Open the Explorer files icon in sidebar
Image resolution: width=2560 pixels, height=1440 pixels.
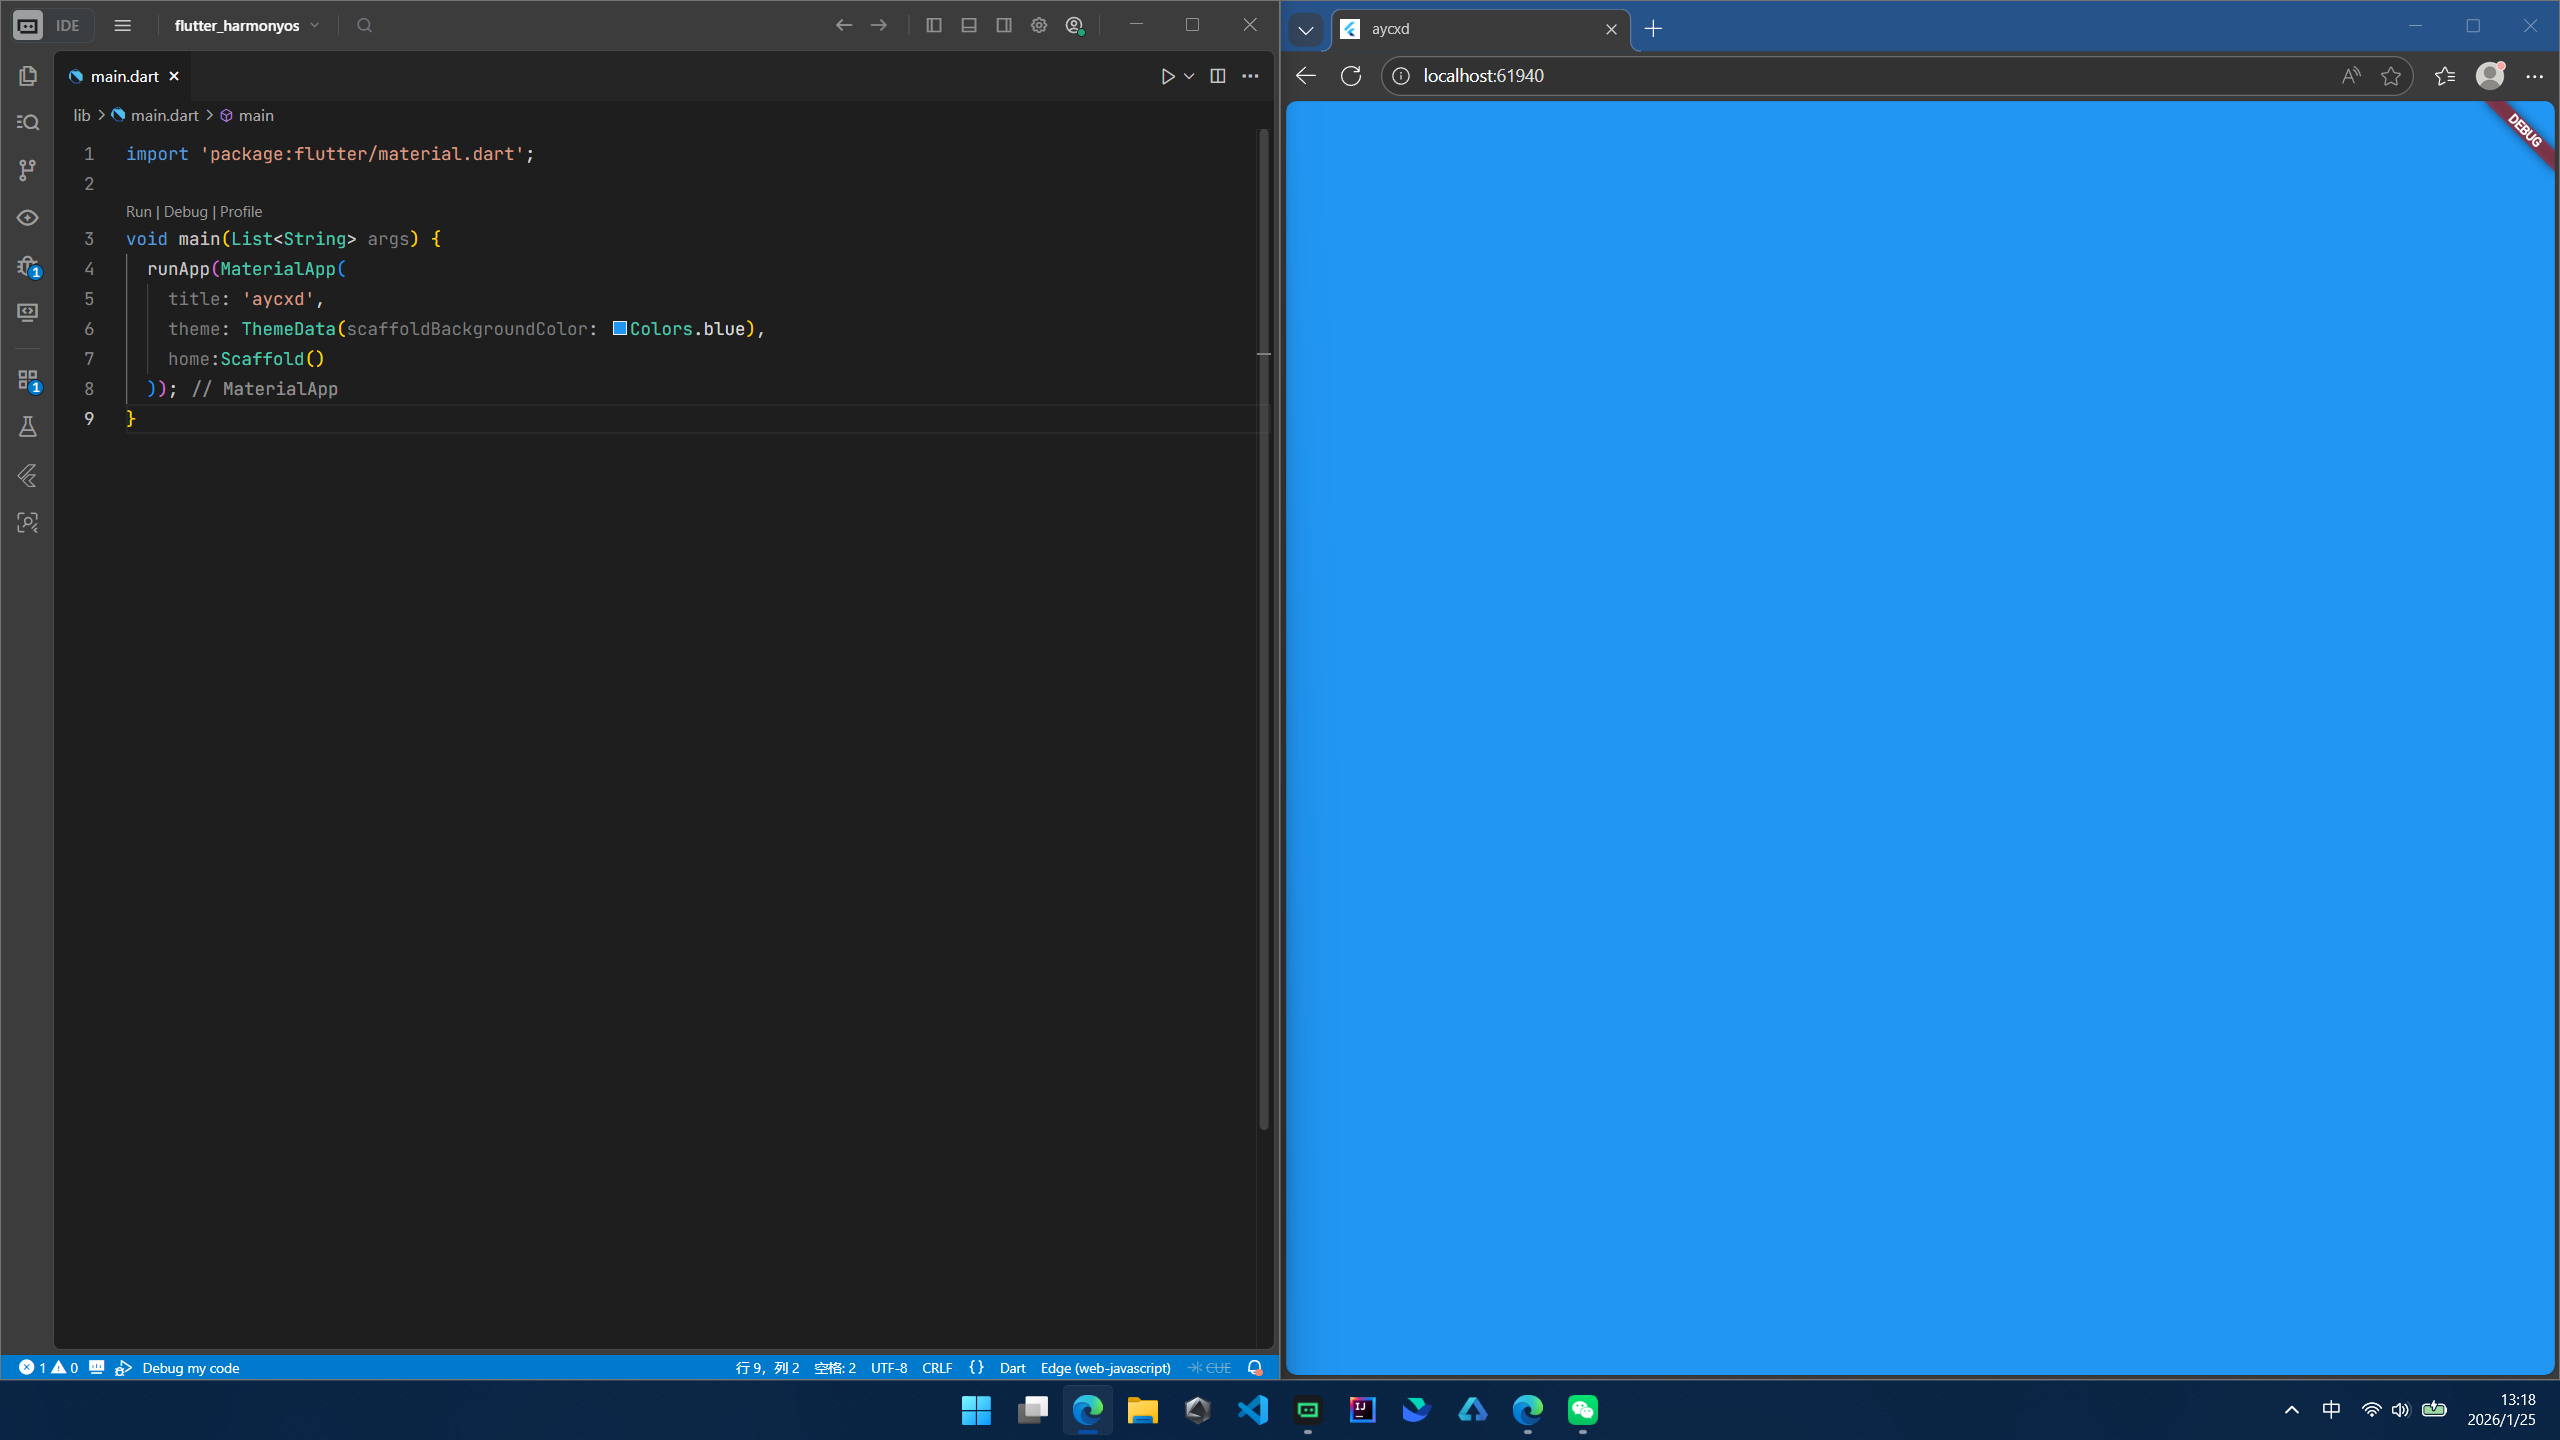click(28, 76)
